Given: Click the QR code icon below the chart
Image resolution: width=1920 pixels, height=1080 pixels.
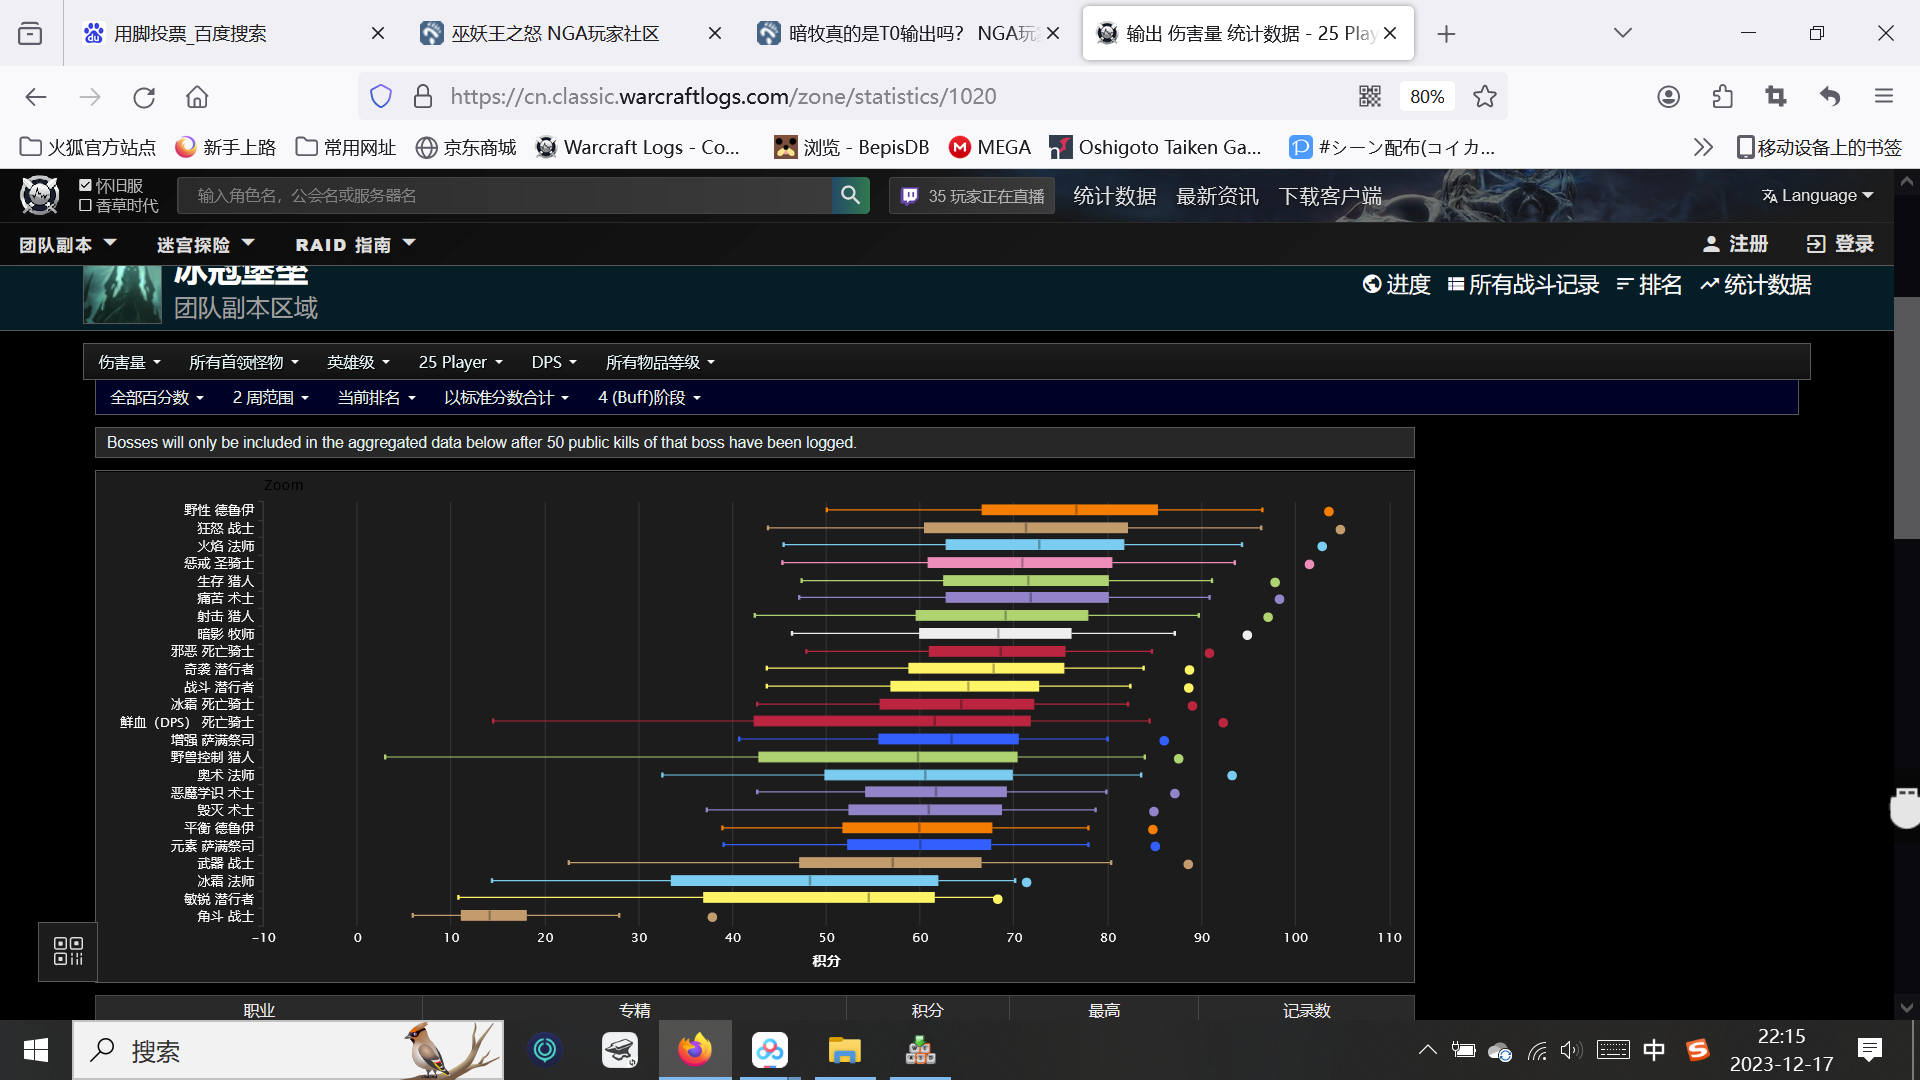Looking at the screenshot, I should tap(67, 951).
